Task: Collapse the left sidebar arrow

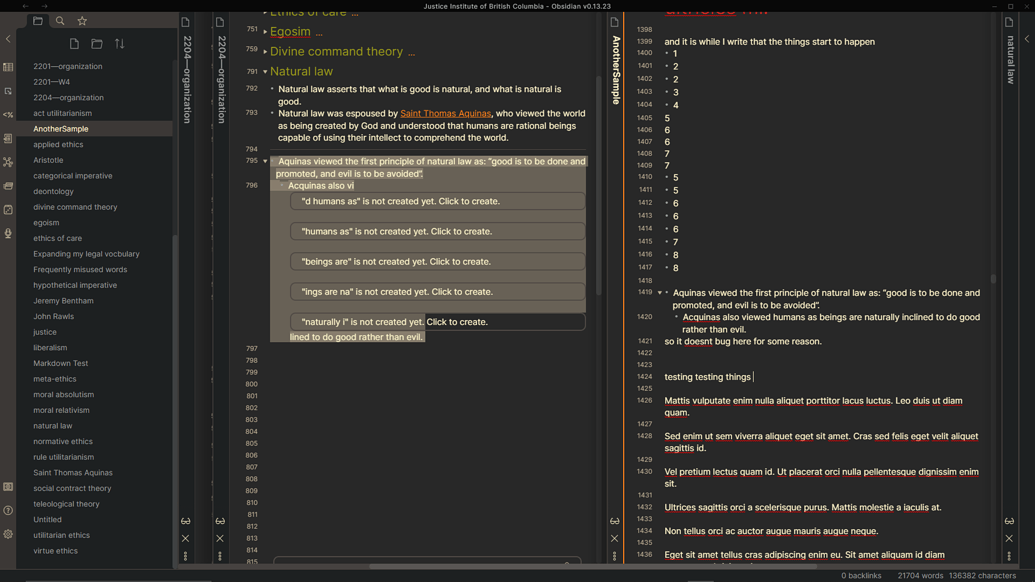Action: pyautogui.click(x=8, y=39)
